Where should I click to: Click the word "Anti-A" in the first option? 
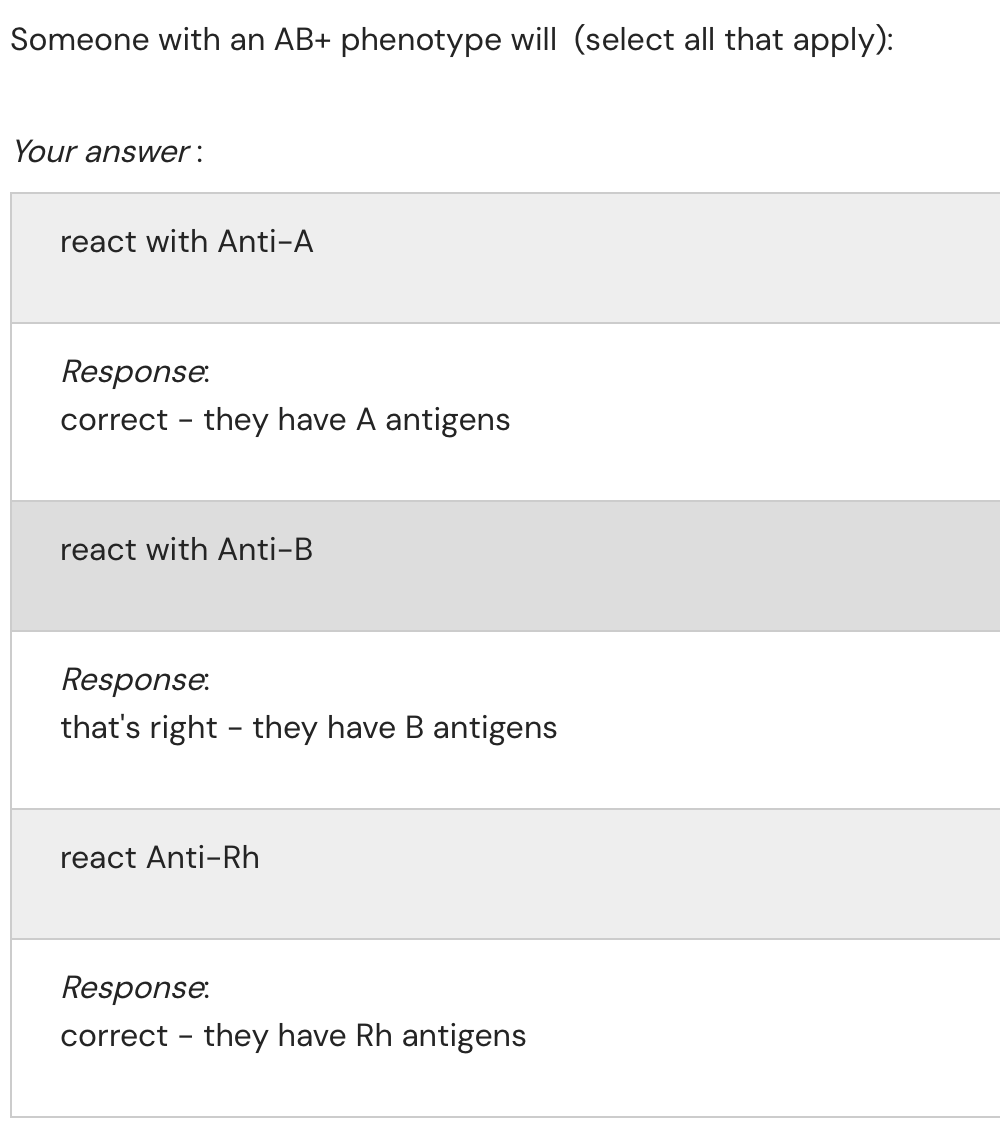tap(265, 242)
